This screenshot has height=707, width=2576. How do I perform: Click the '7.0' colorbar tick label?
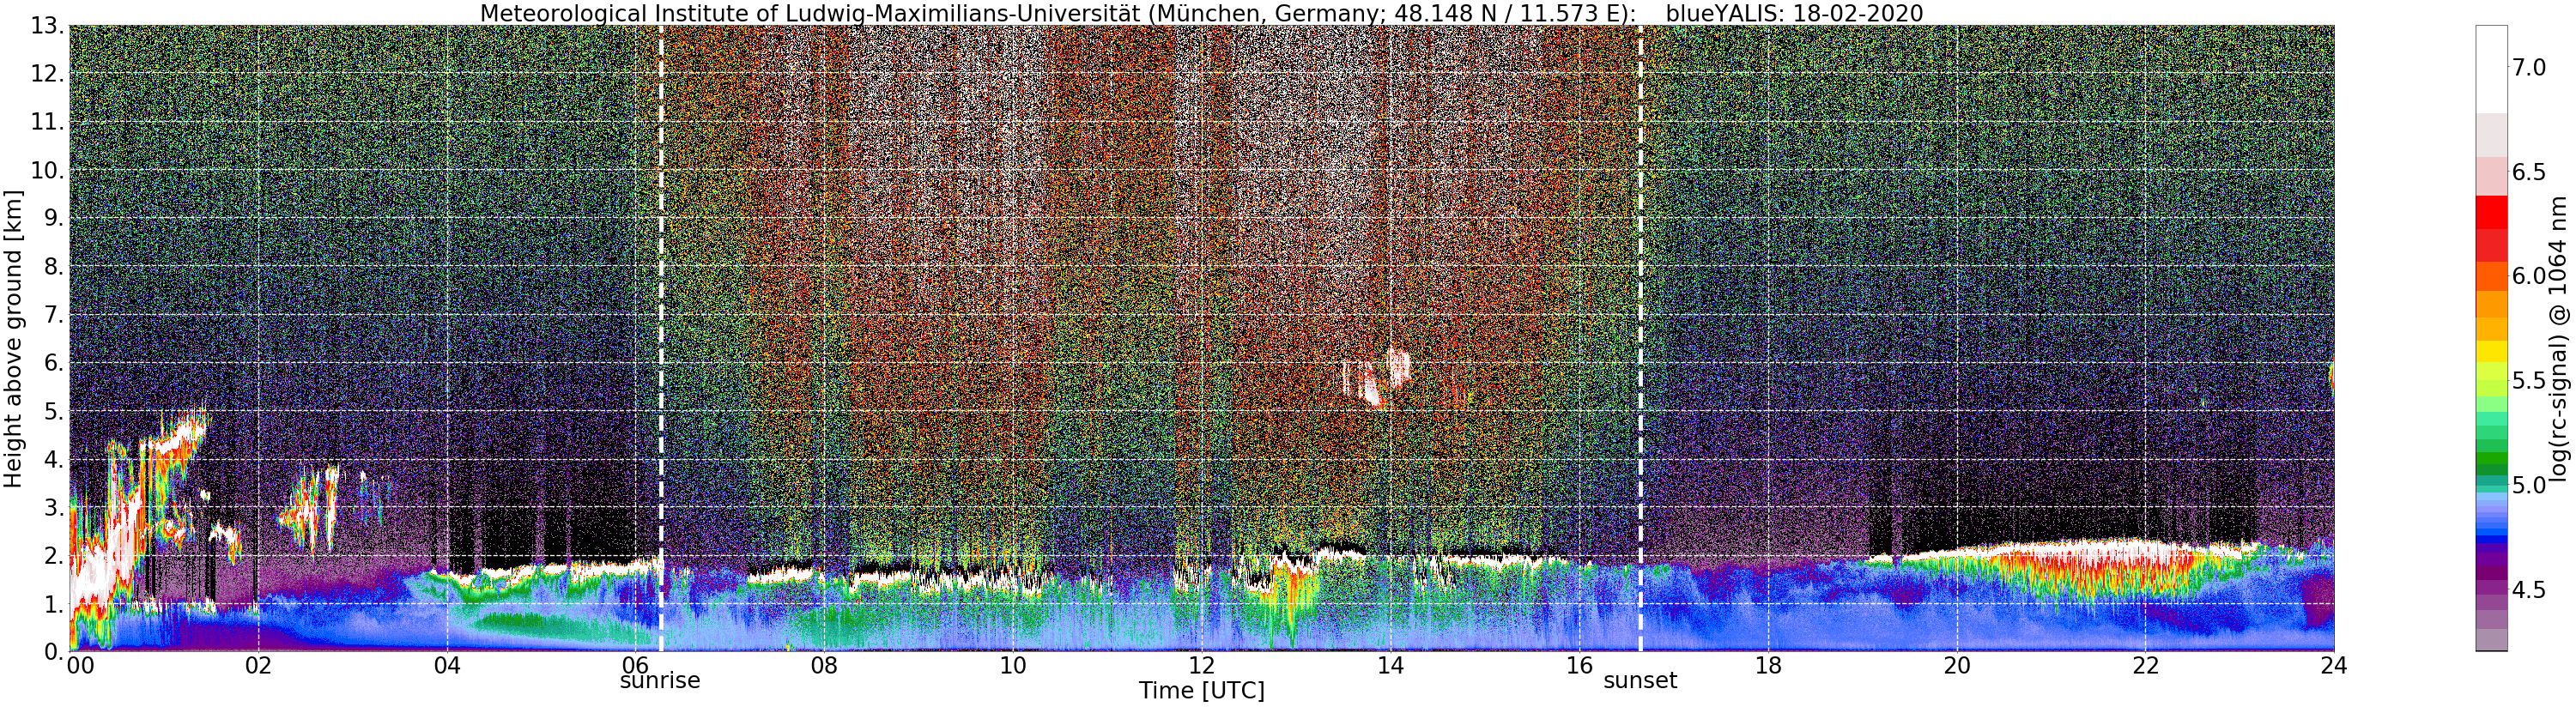2529,67
